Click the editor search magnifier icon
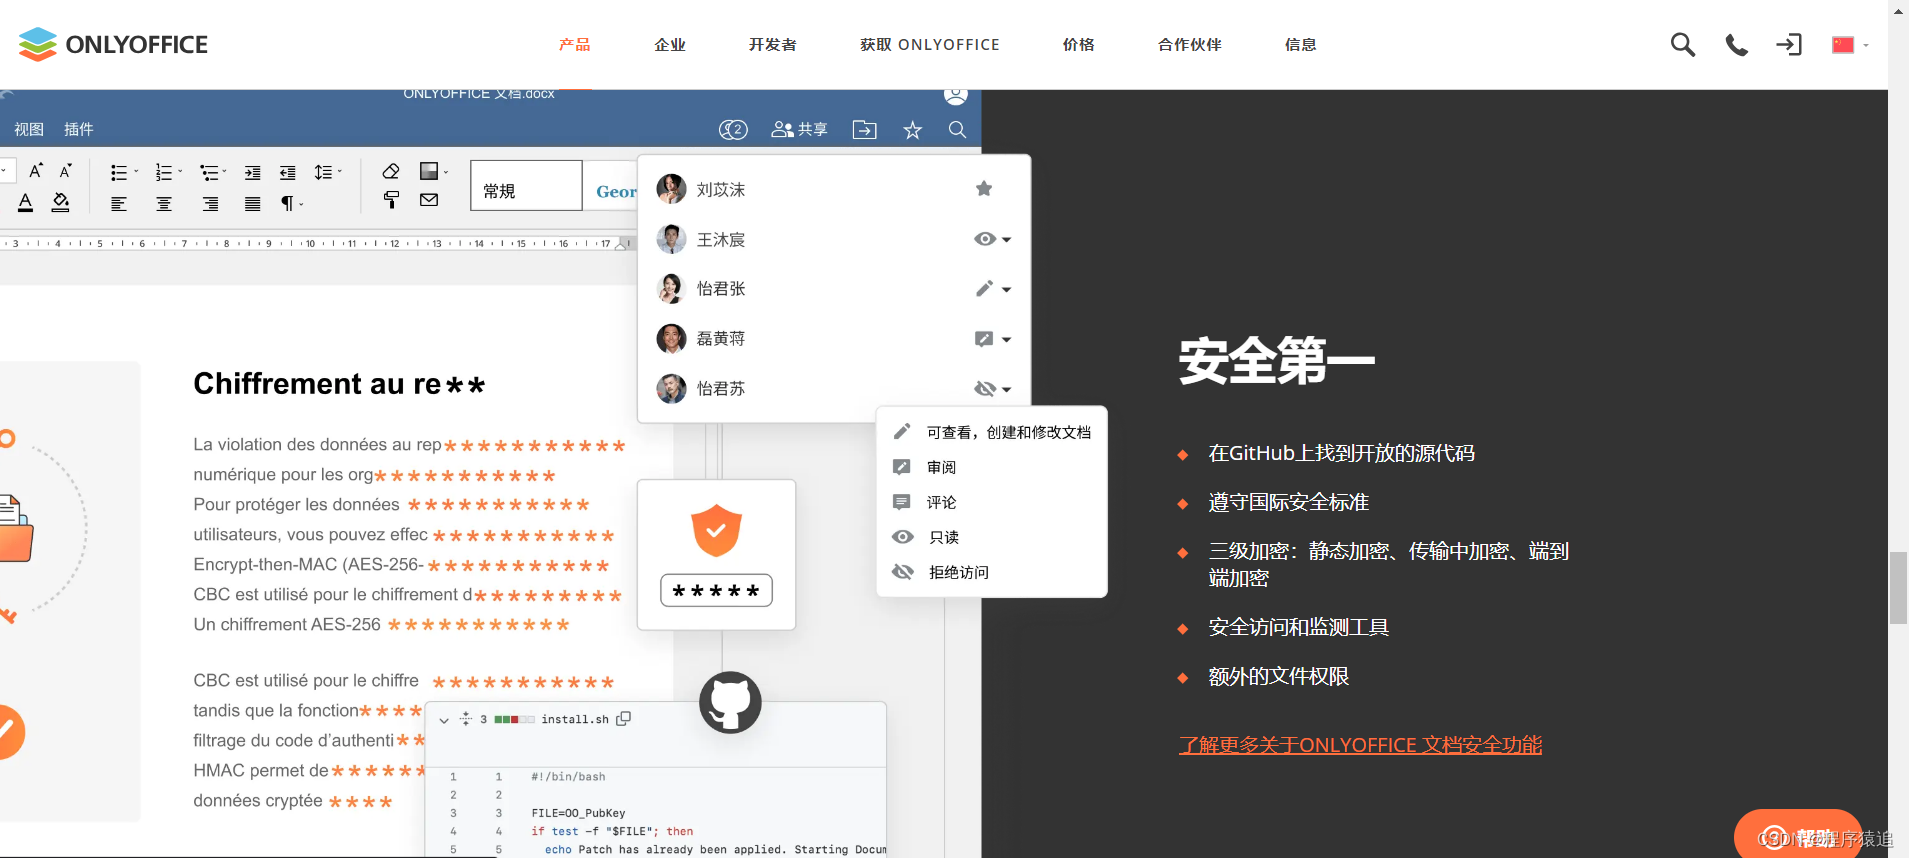Image resolution: width=1909 pixels, height=858 pixels. [x=957, y=129]
